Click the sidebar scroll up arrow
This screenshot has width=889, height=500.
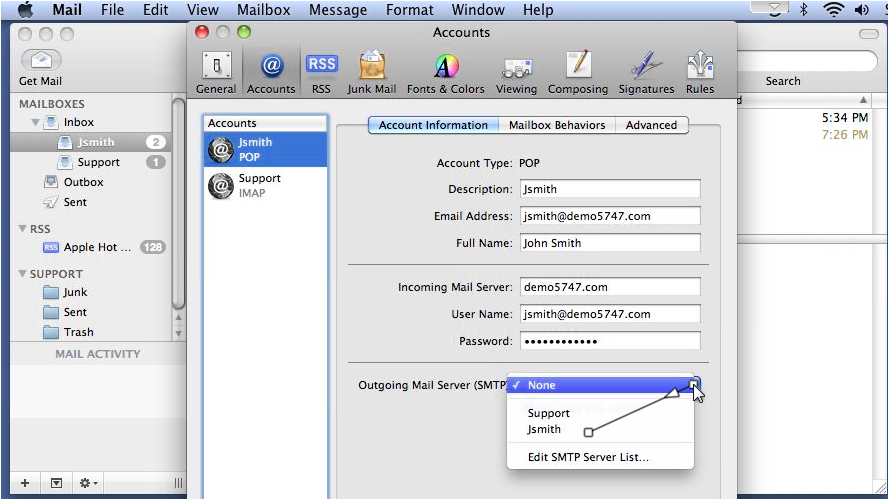(178, 318)
